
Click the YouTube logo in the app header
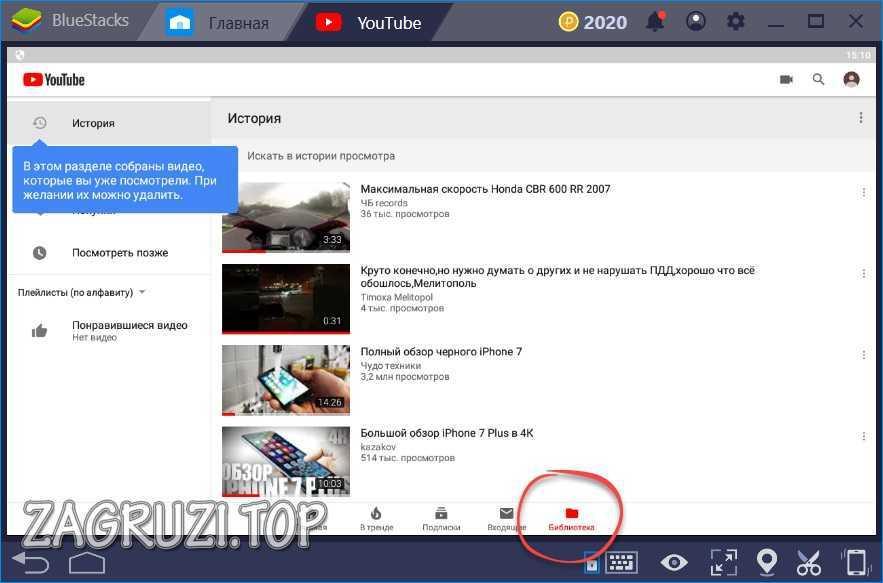[54, 79]
